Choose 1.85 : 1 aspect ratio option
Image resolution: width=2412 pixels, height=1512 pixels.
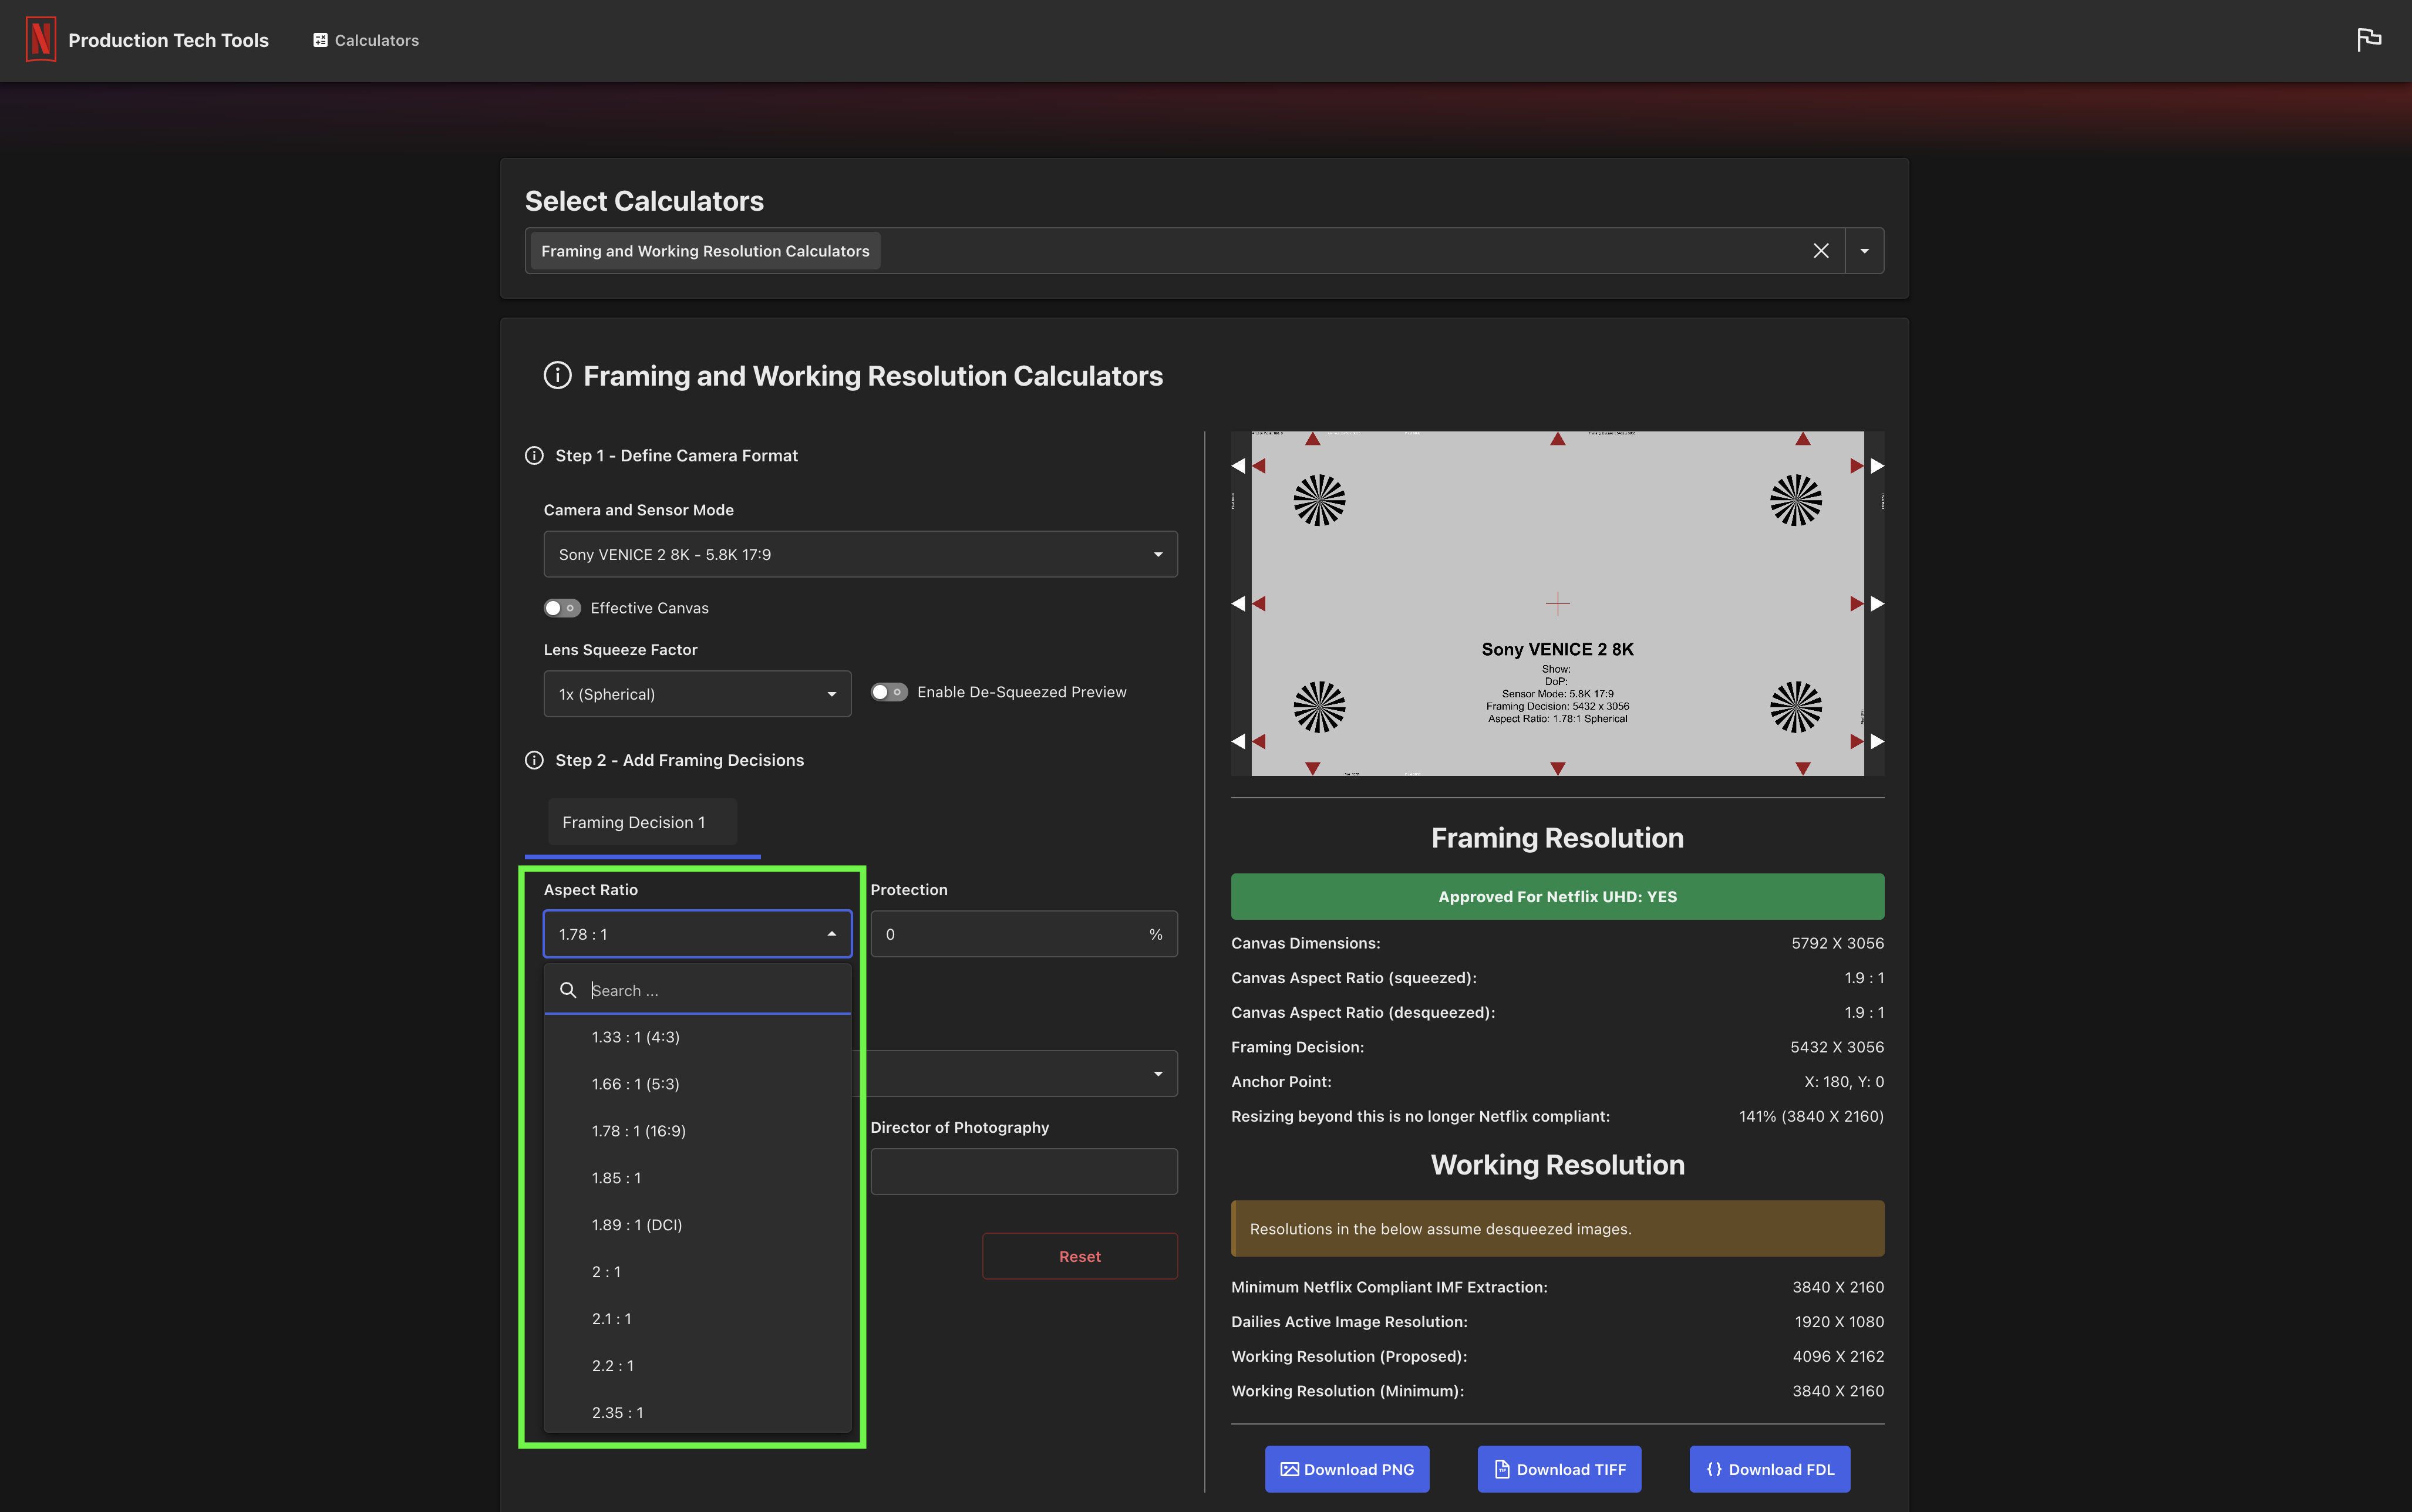[x=616, y=1178]
